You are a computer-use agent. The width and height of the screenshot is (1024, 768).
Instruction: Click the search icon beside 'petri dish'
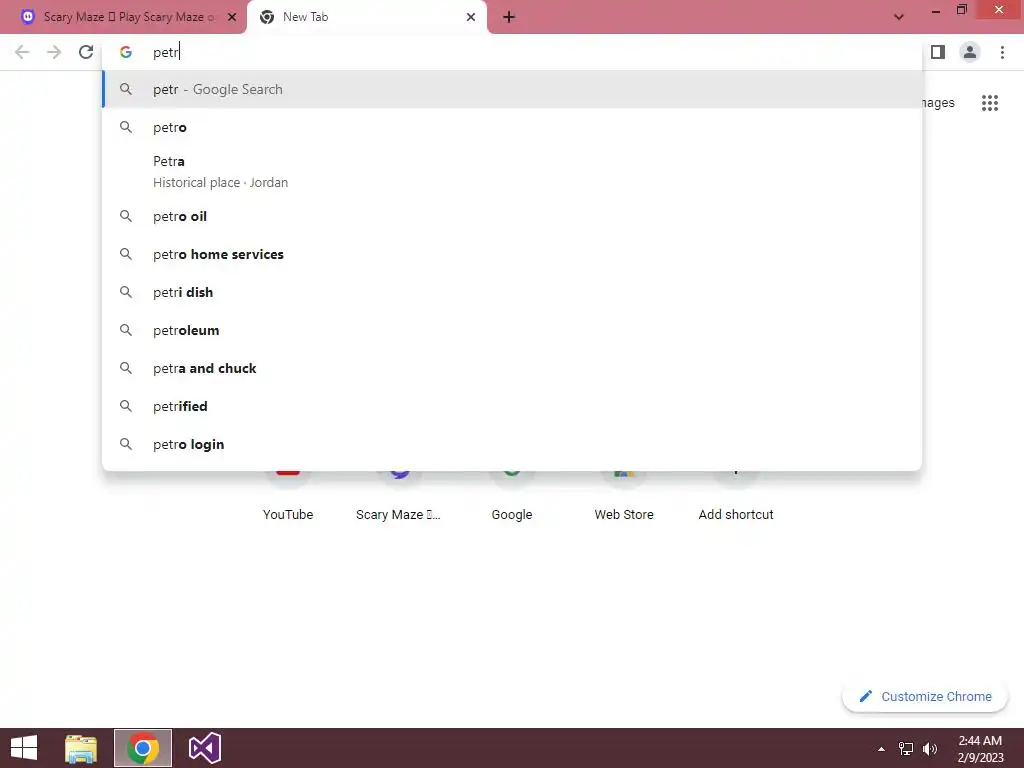126,292
